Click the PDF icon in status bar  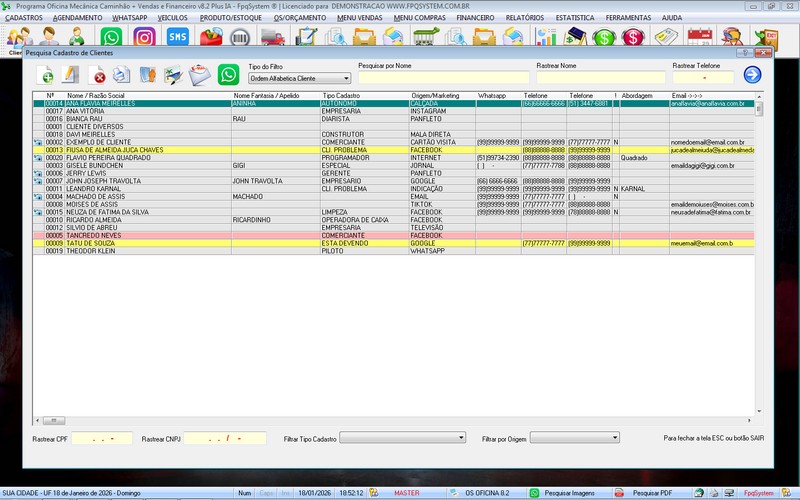point(619,493)
